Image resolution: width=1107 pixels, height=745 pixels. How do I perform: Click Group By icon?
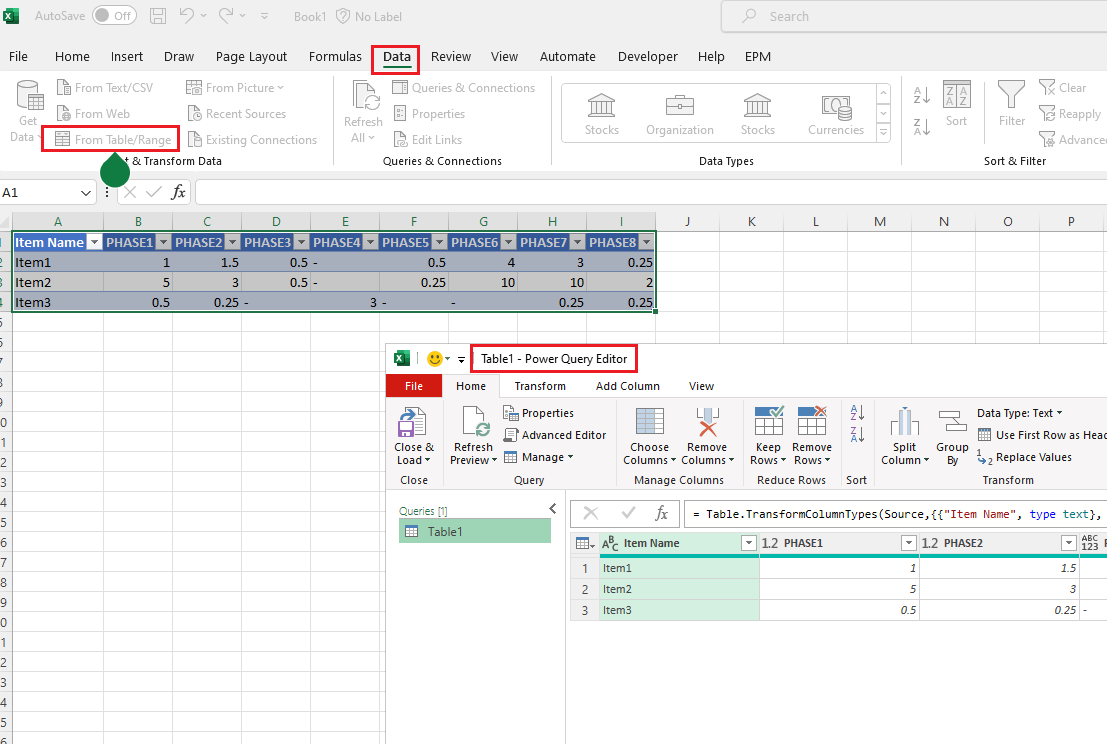(952, 422)
